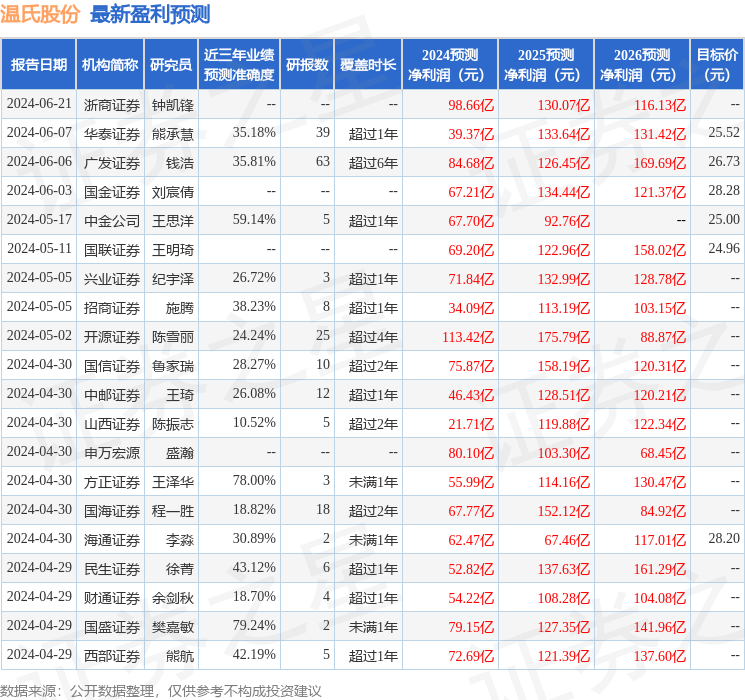Viewport: 745px width, 700px height.
Task: Click the 21.71亿 profit value
Action: coord(471,423)
